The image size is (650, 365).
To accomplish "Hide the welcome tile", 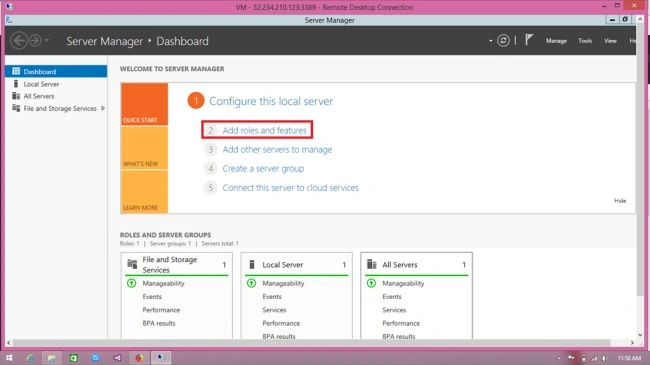I will point(620,201).
